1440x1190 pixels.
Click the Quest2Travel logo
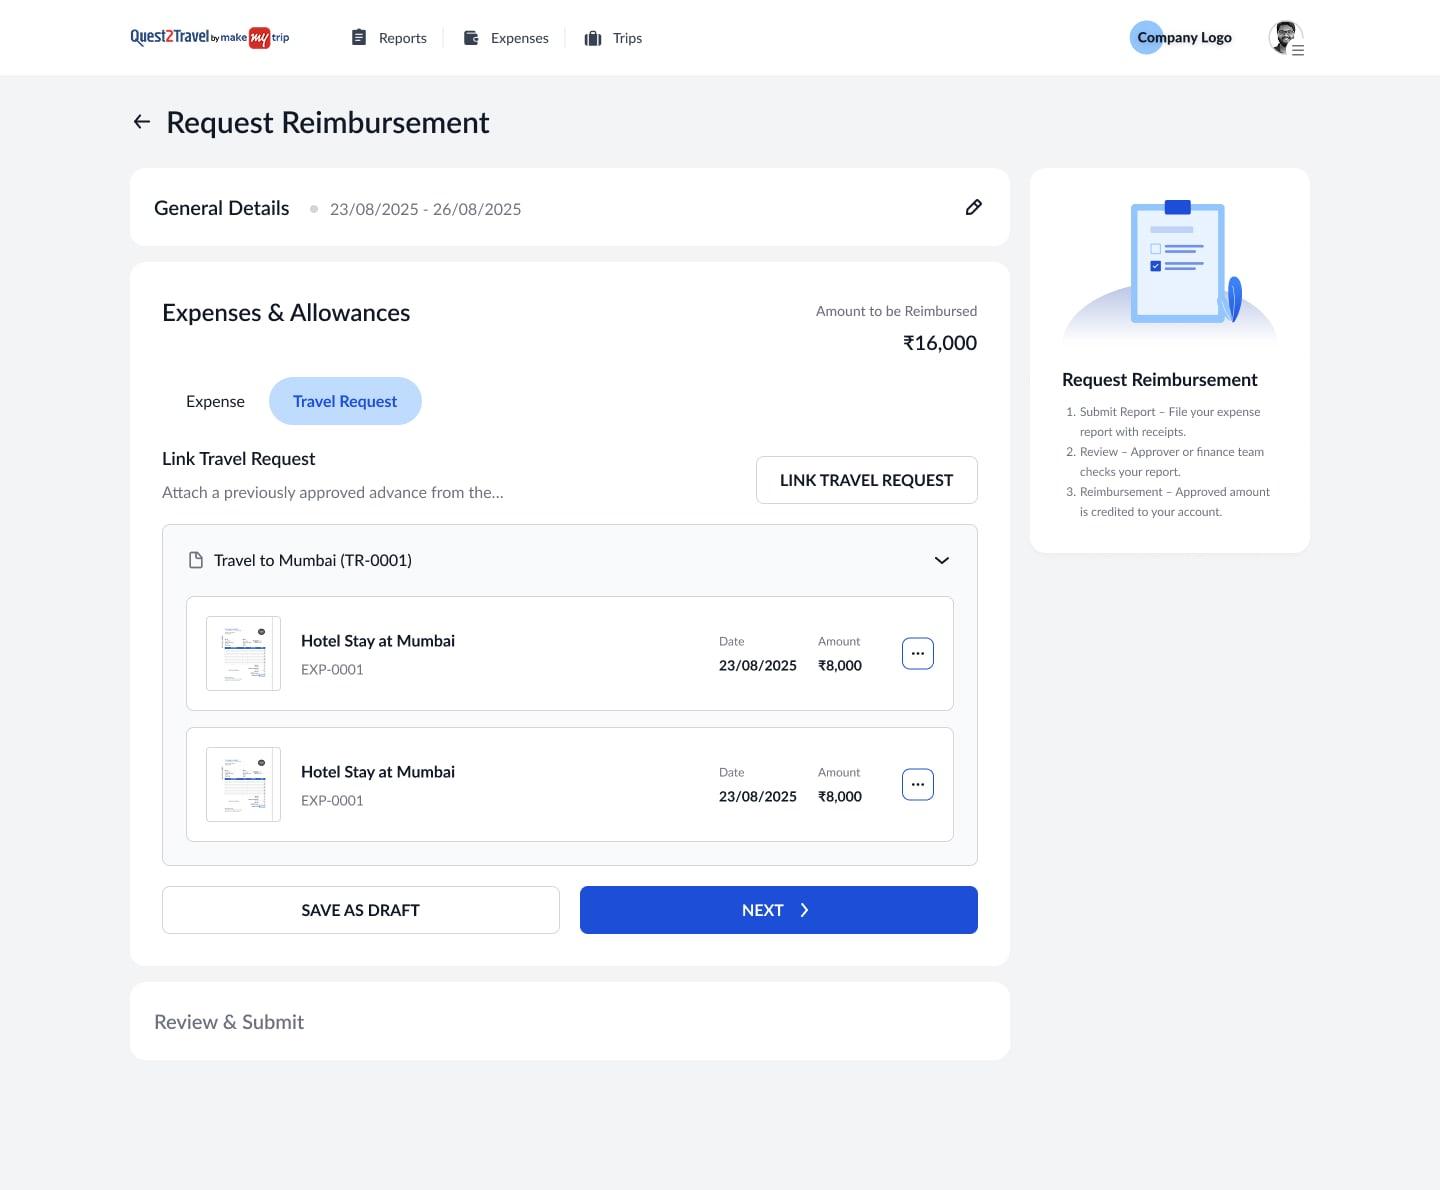point(210,38)
